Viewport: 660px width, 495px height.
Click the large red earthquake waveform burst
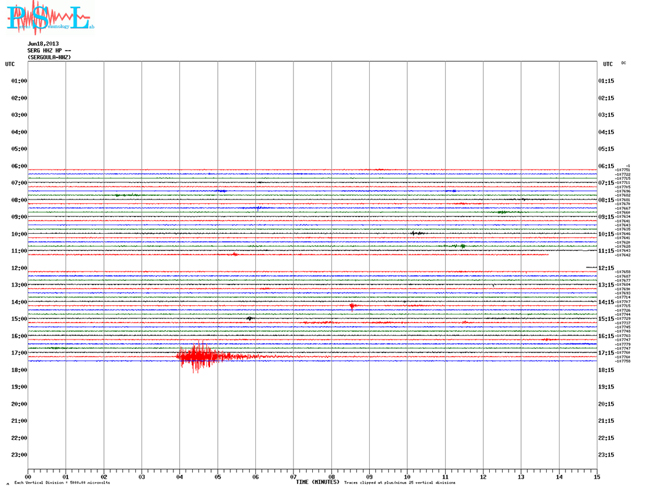[201, 356]
